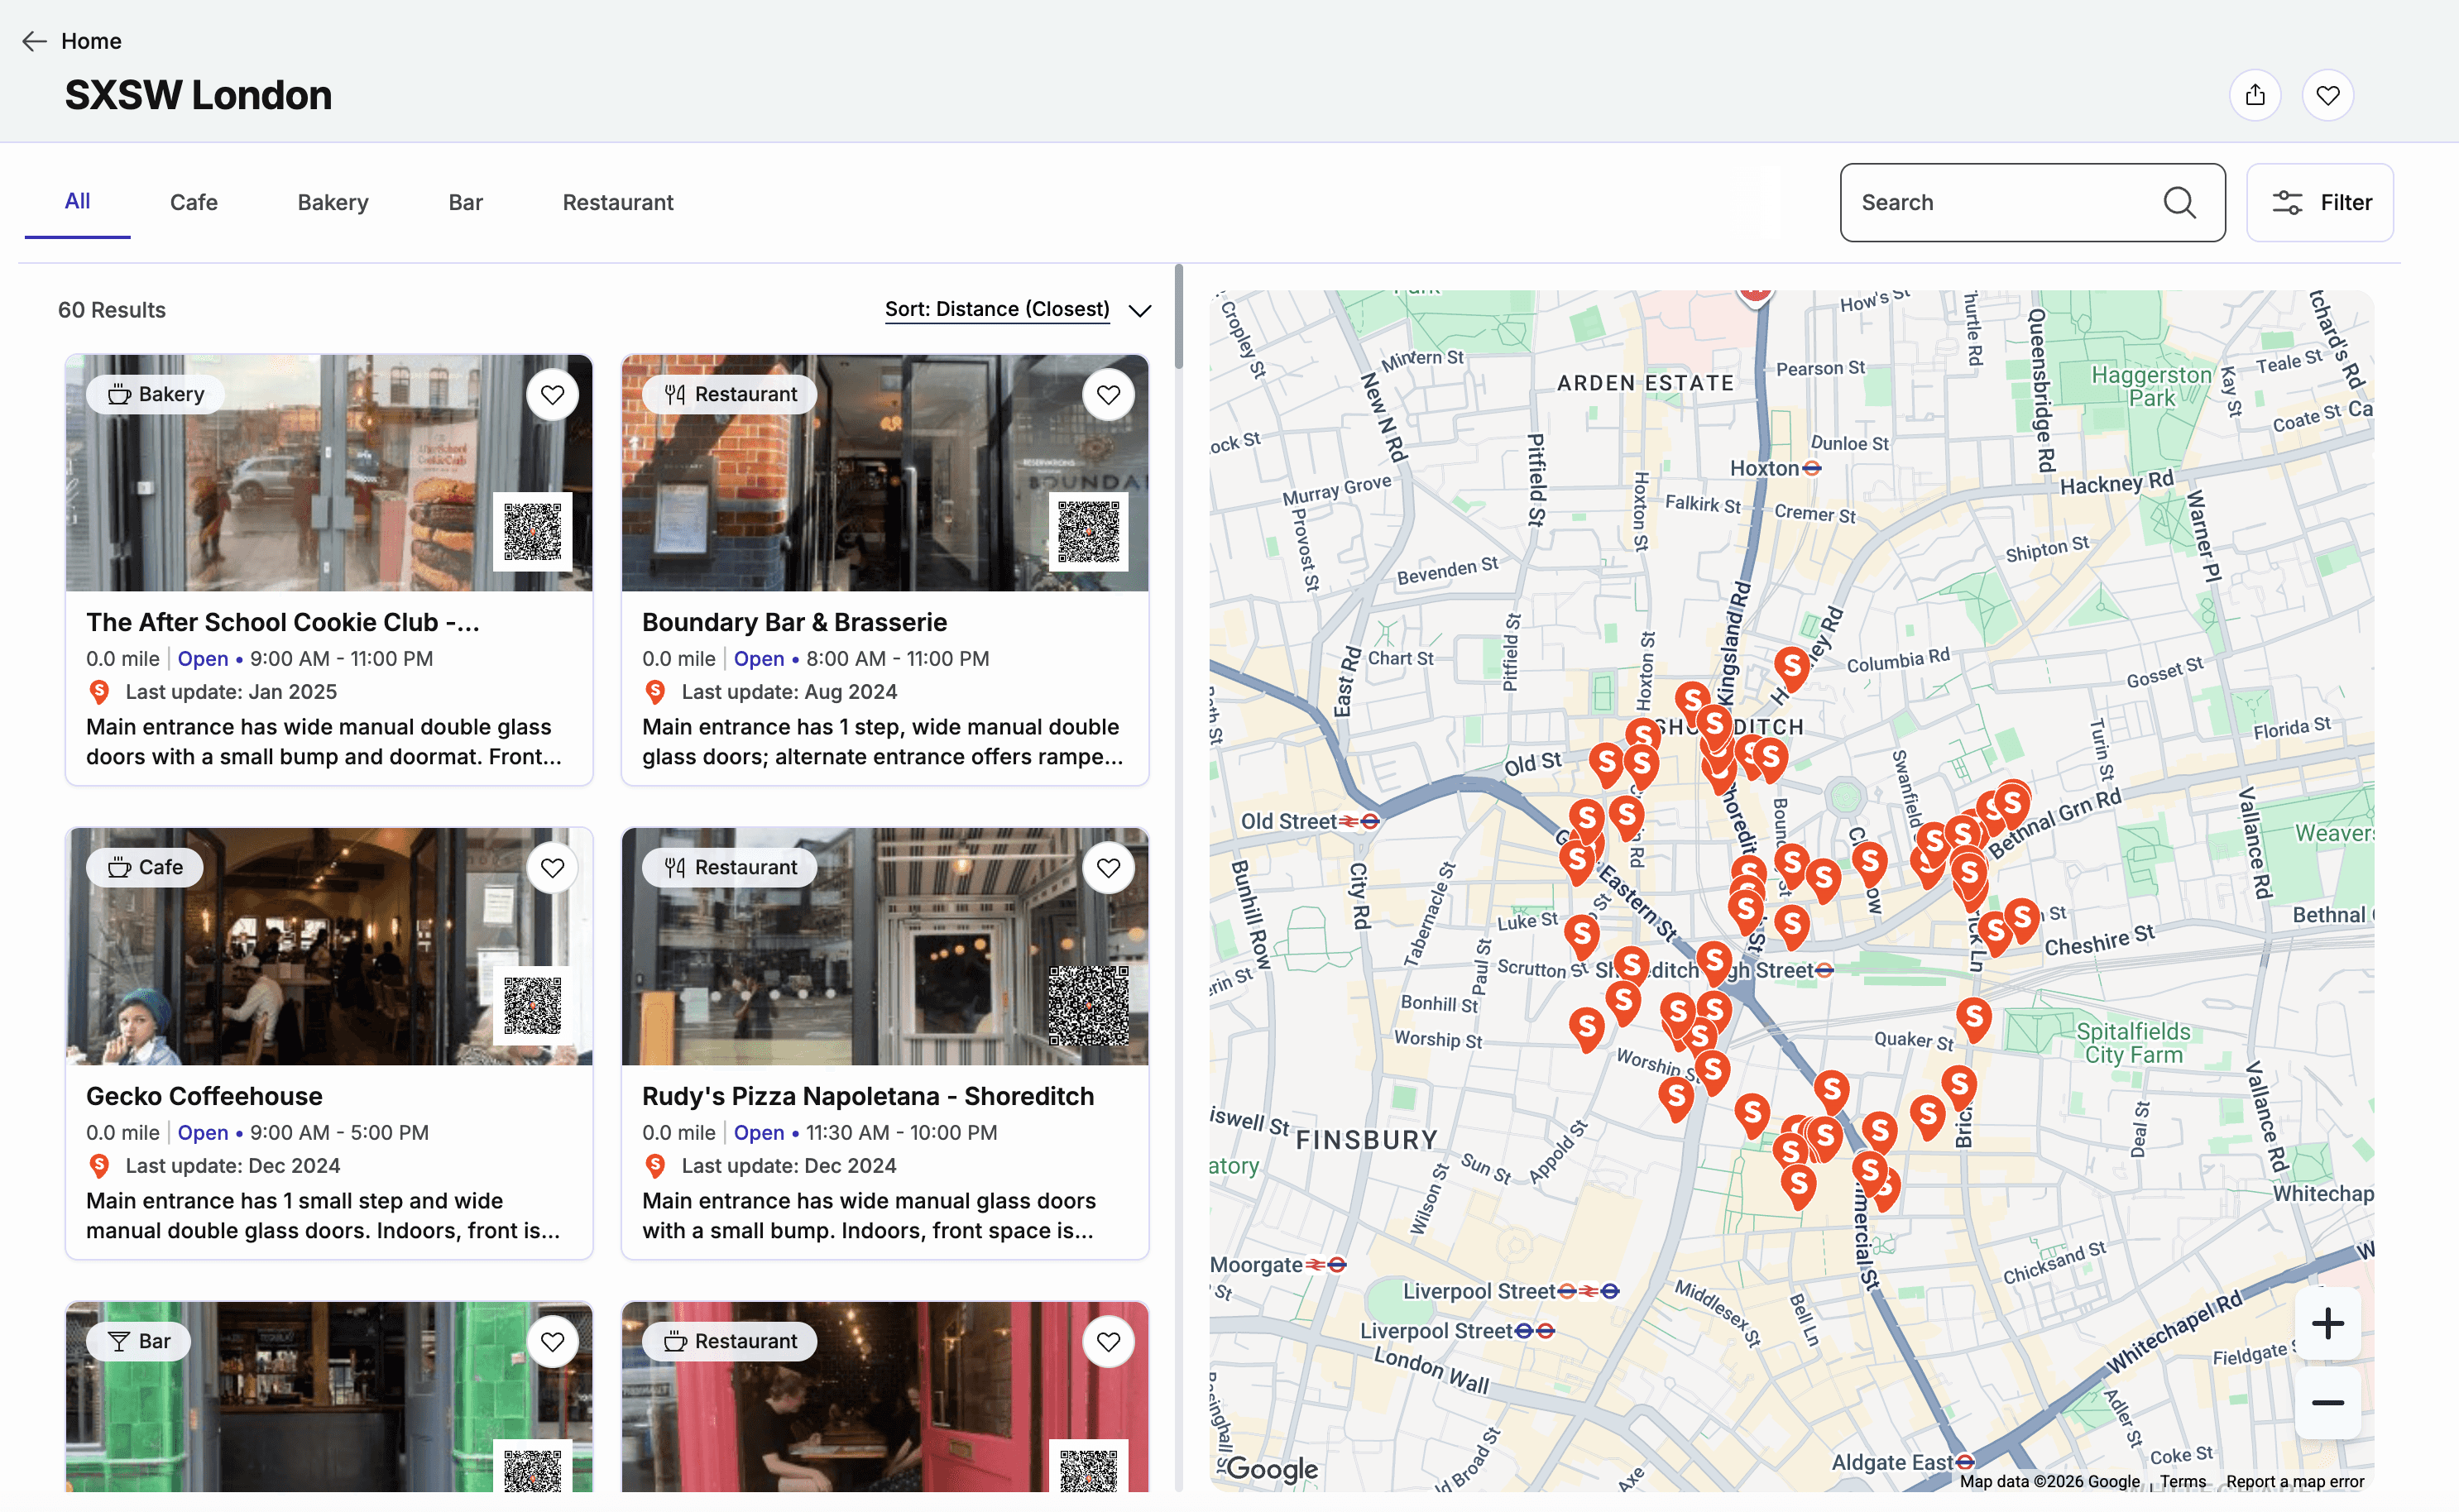Screen dimensions: 2459x1512
Task: Favorite the Gecko Coffeehouse card
Action: pyautogui.click(x=552, y=867)
